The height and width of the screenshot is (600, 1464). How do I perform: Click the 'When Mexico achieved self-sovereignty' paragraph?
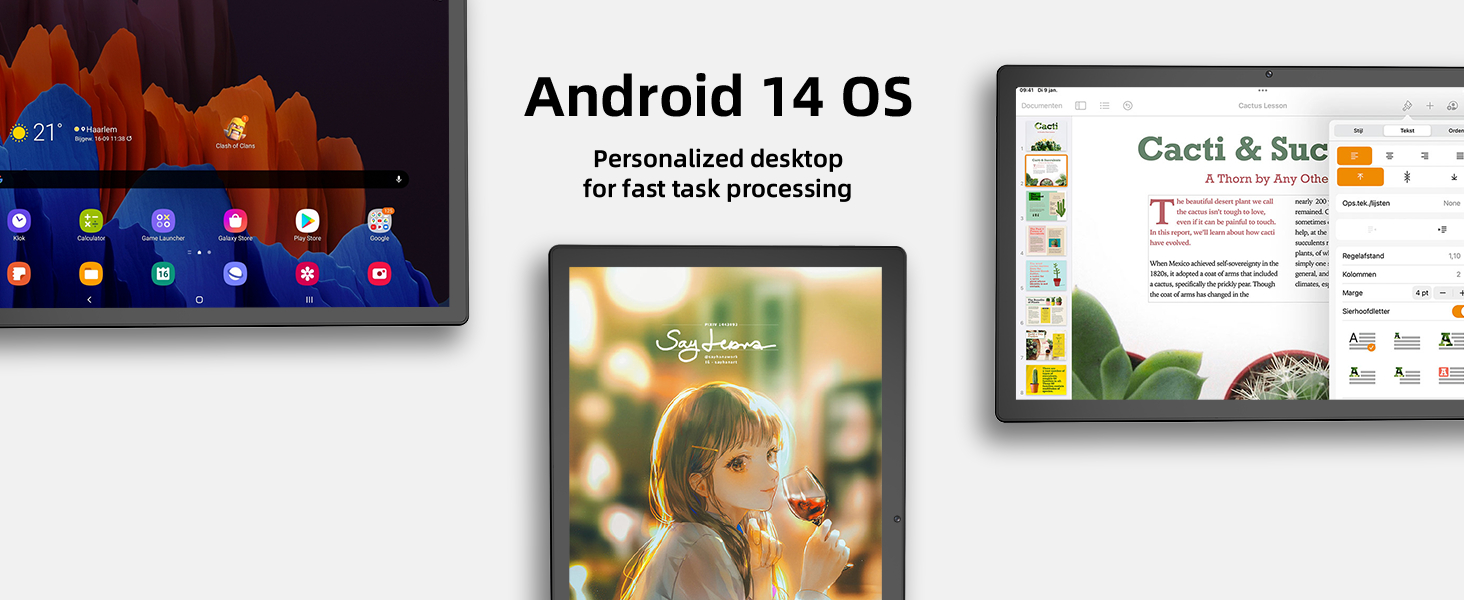pos(1214,279)
